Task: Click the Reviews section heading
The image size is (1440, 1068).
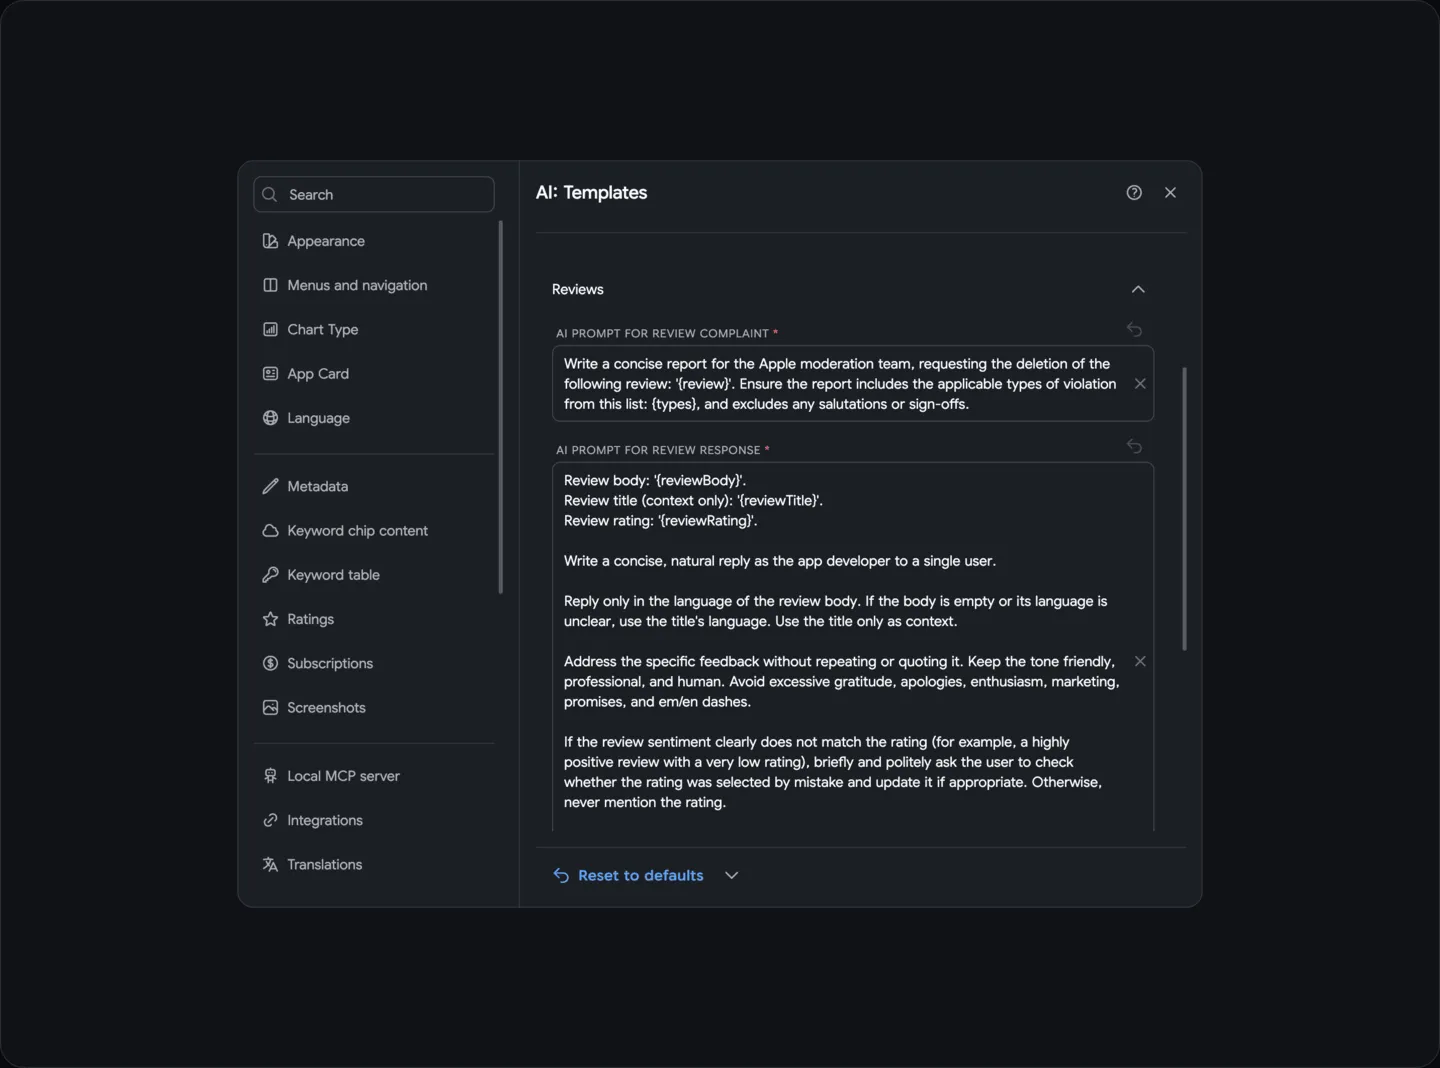Action: pyautogui.click(x=578, y=289)
